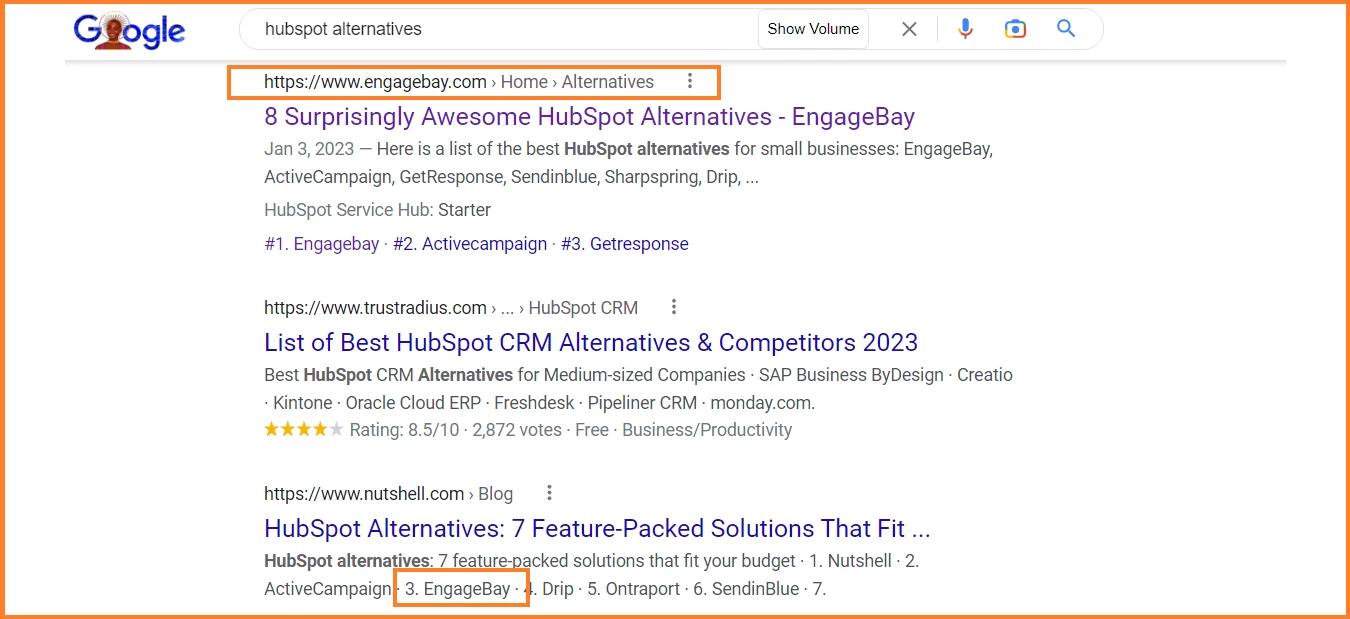Click the Business/Productivity text
Viewport: 1350px width, 619px height.
(707, 430)
